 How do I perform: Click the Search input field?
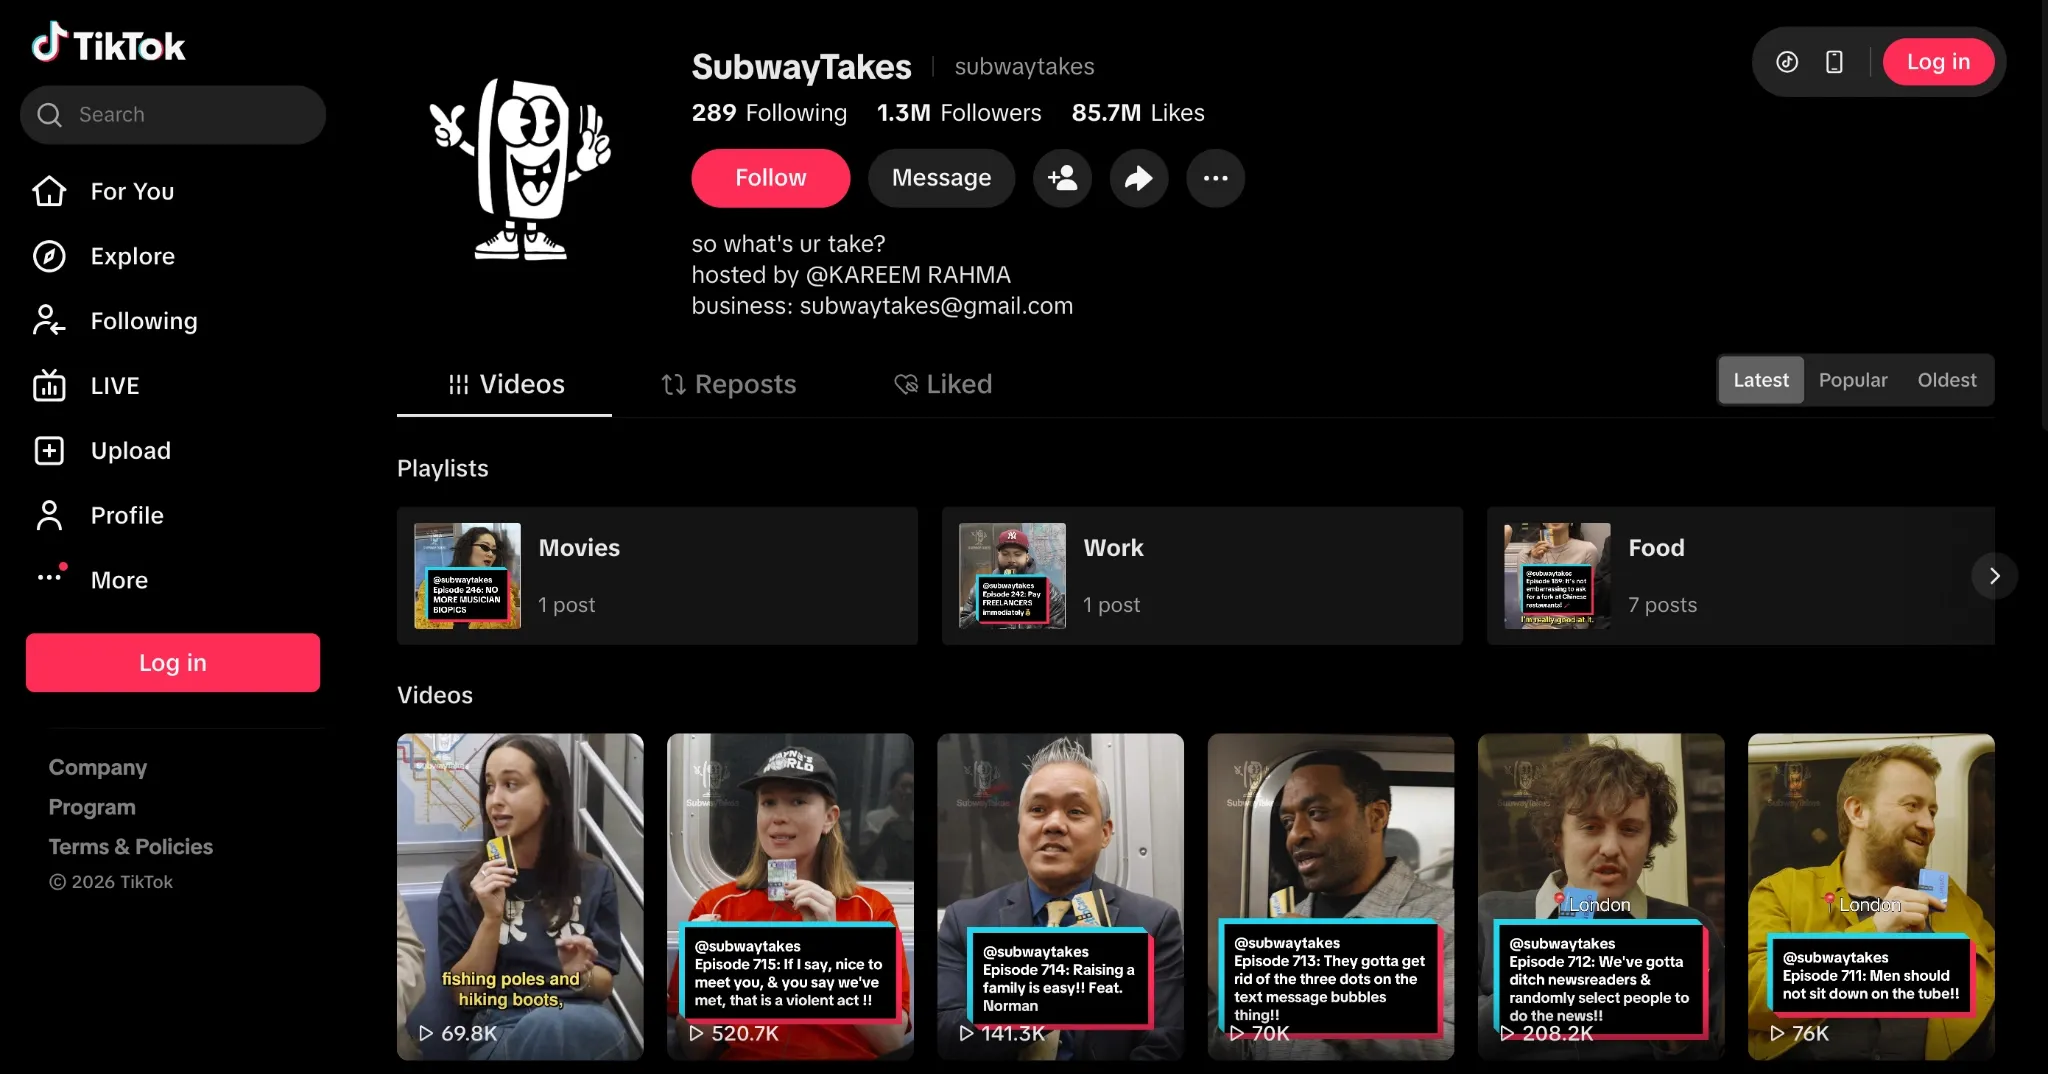point(173,115)
